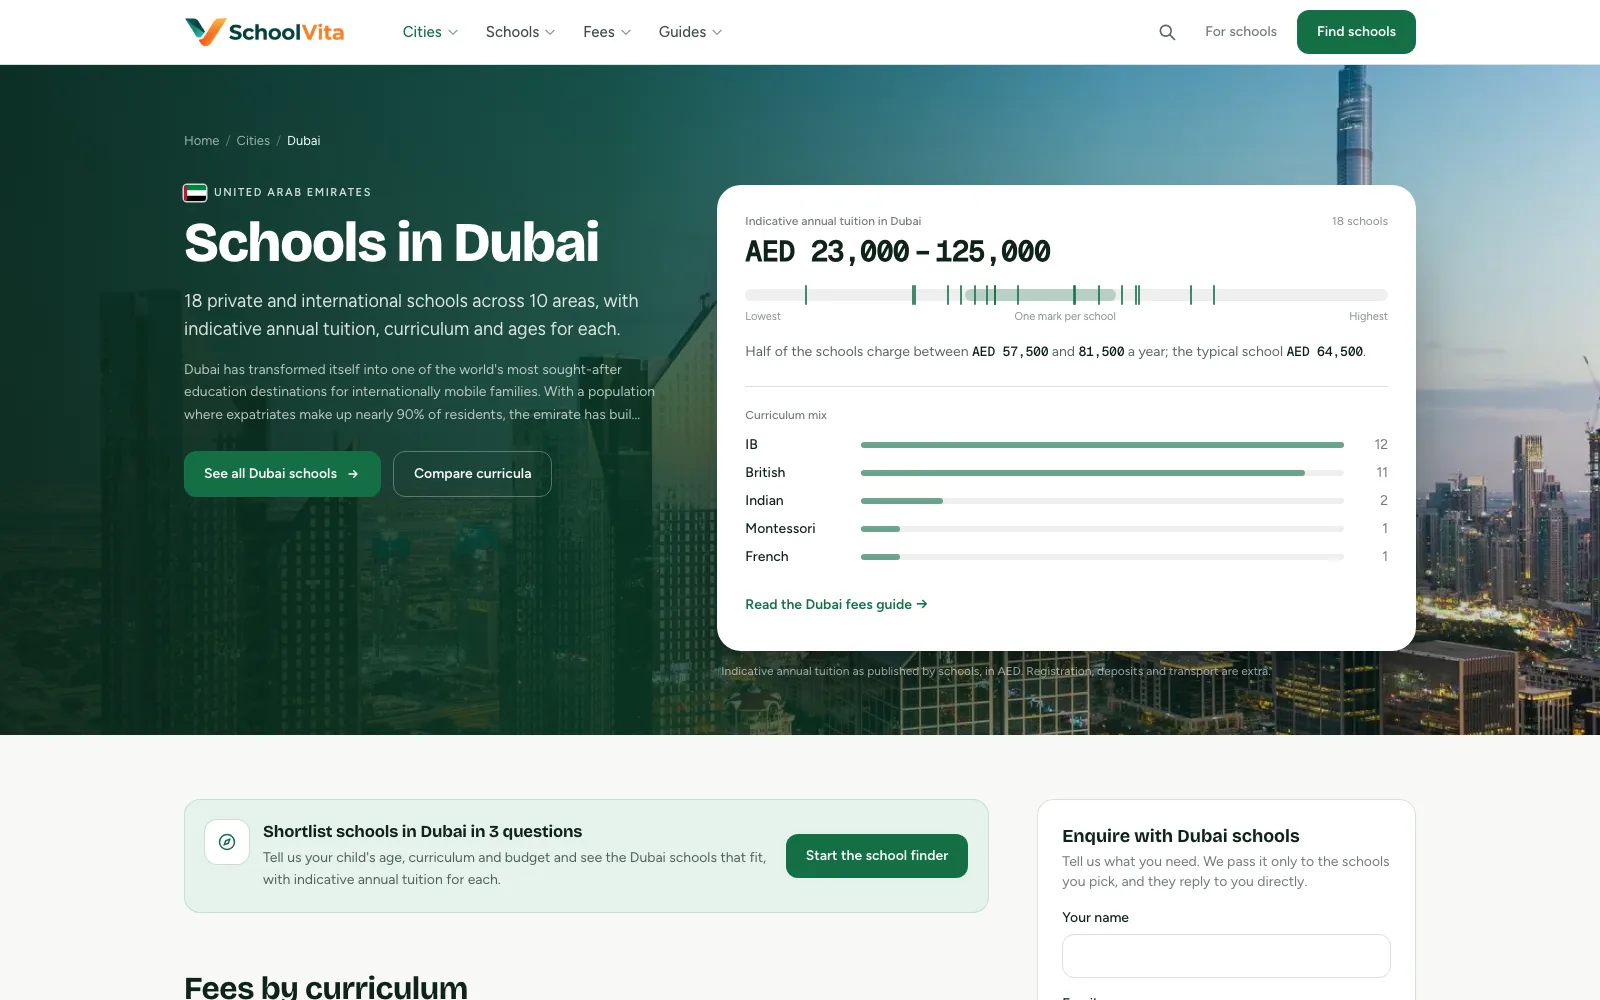Open the search magnifier icon

pyautogui.click(x=1167, y=32)
